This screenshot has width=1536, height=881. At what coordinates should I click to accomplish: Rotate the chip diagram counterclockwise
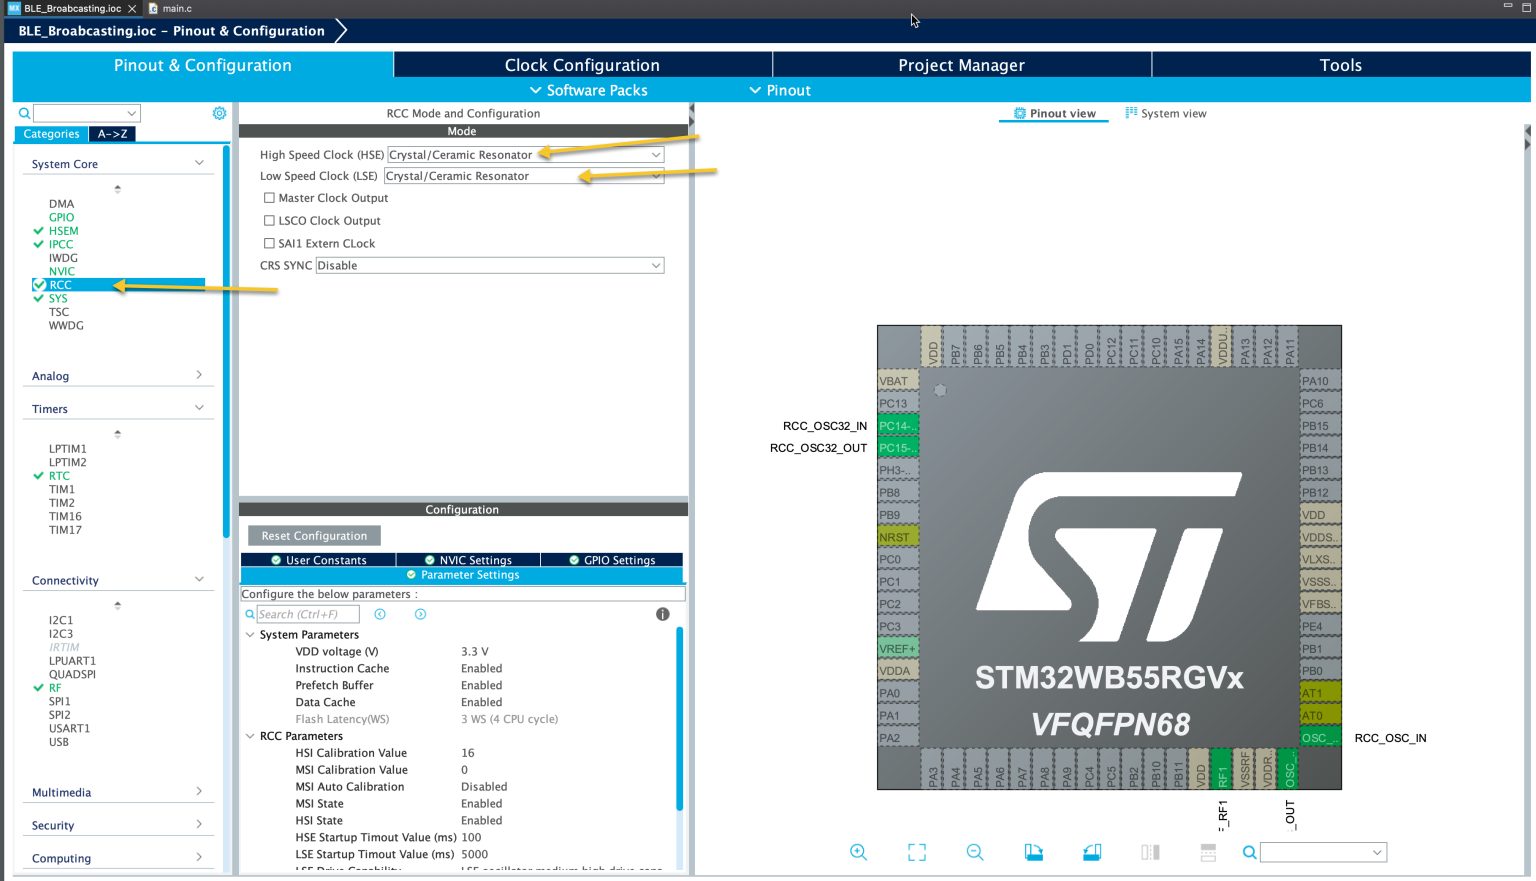pyautogui.click(x=1091, y=852)
